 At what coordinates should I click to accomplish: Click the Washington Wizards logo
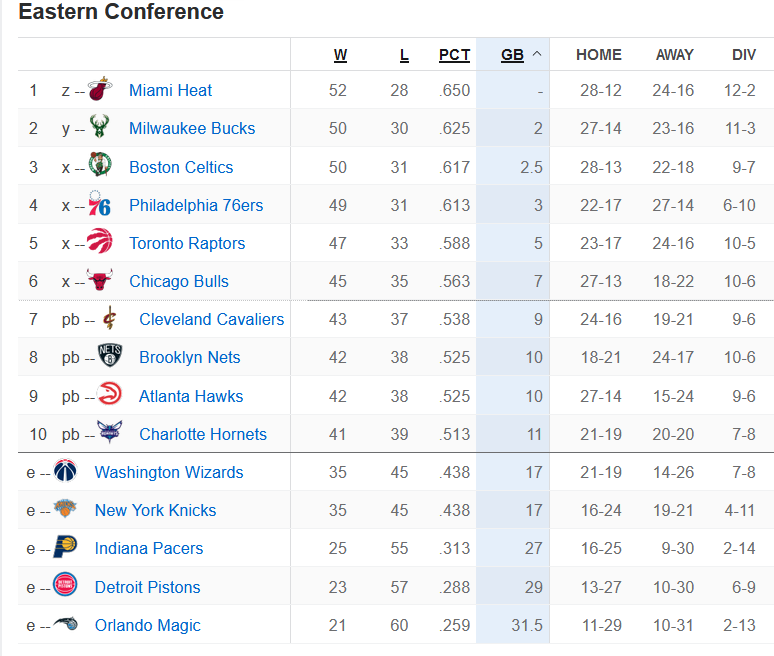point(65,470)
